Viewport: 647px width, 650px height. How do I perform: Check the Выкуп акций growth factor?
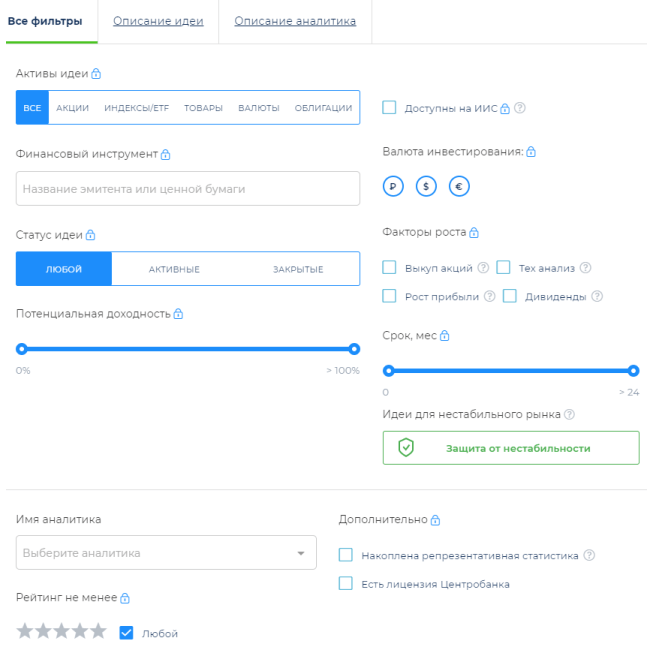click(x=390, y=268)
